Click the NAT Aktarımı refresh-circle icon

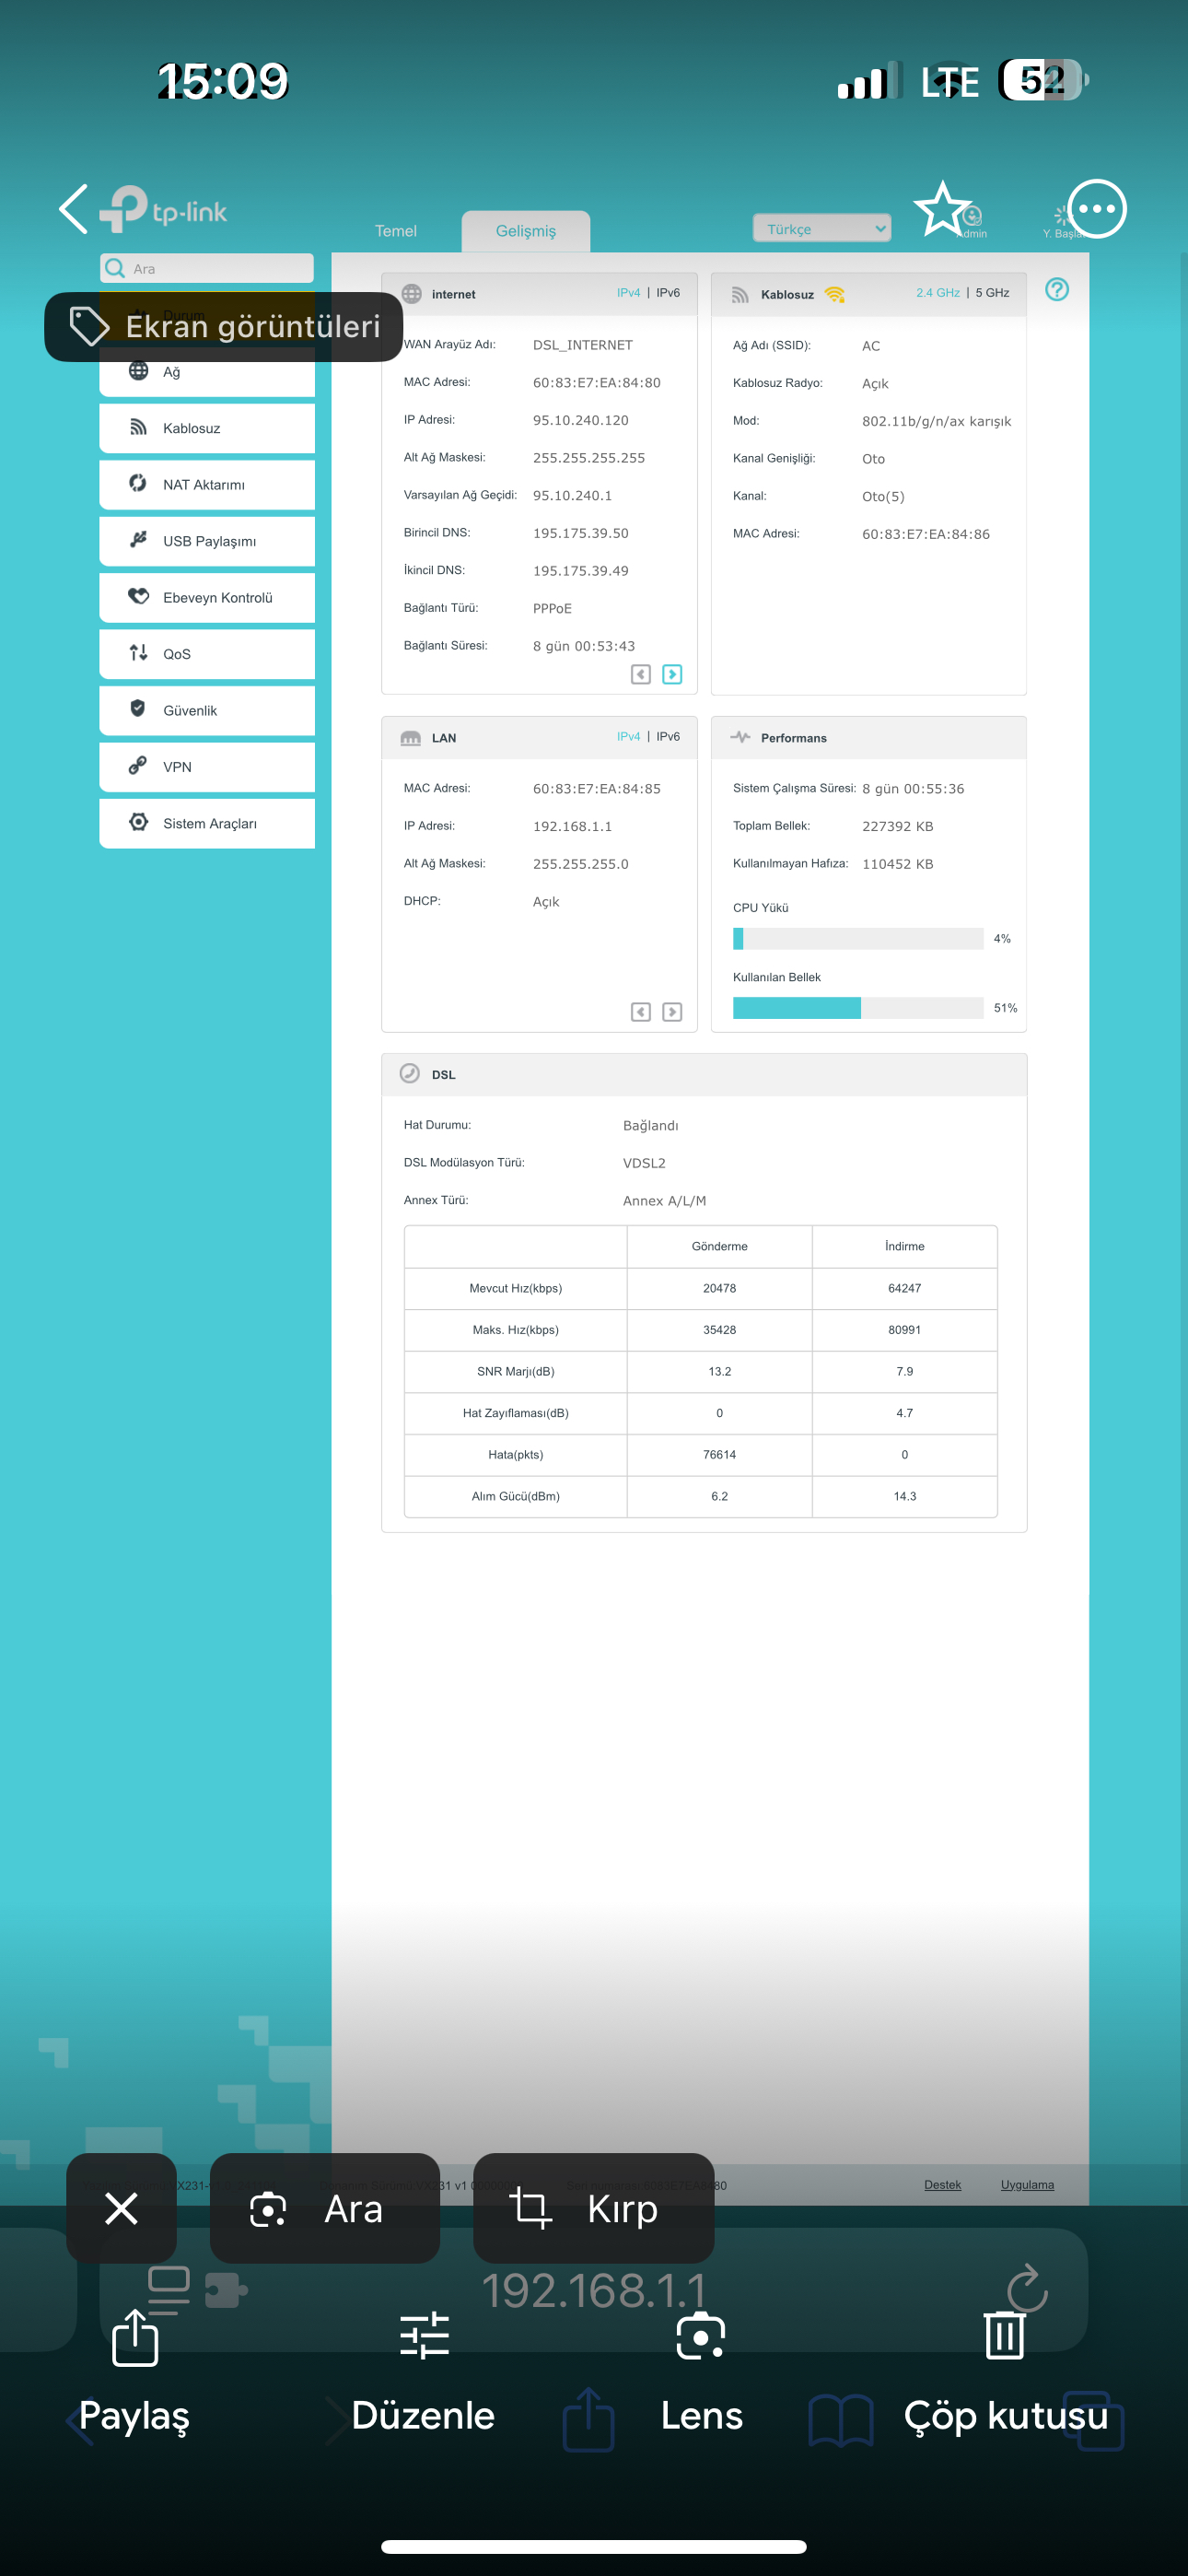(x=139, y=483)
